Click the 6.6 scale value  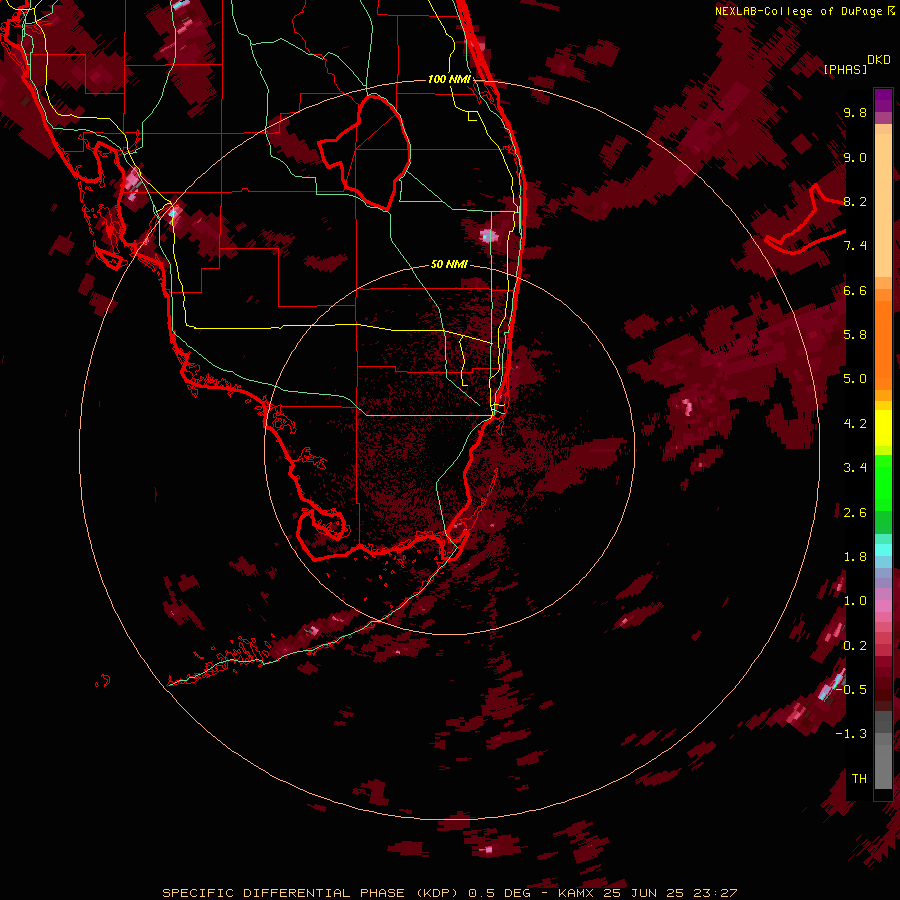pyautogui.click(x=855, y=290)
